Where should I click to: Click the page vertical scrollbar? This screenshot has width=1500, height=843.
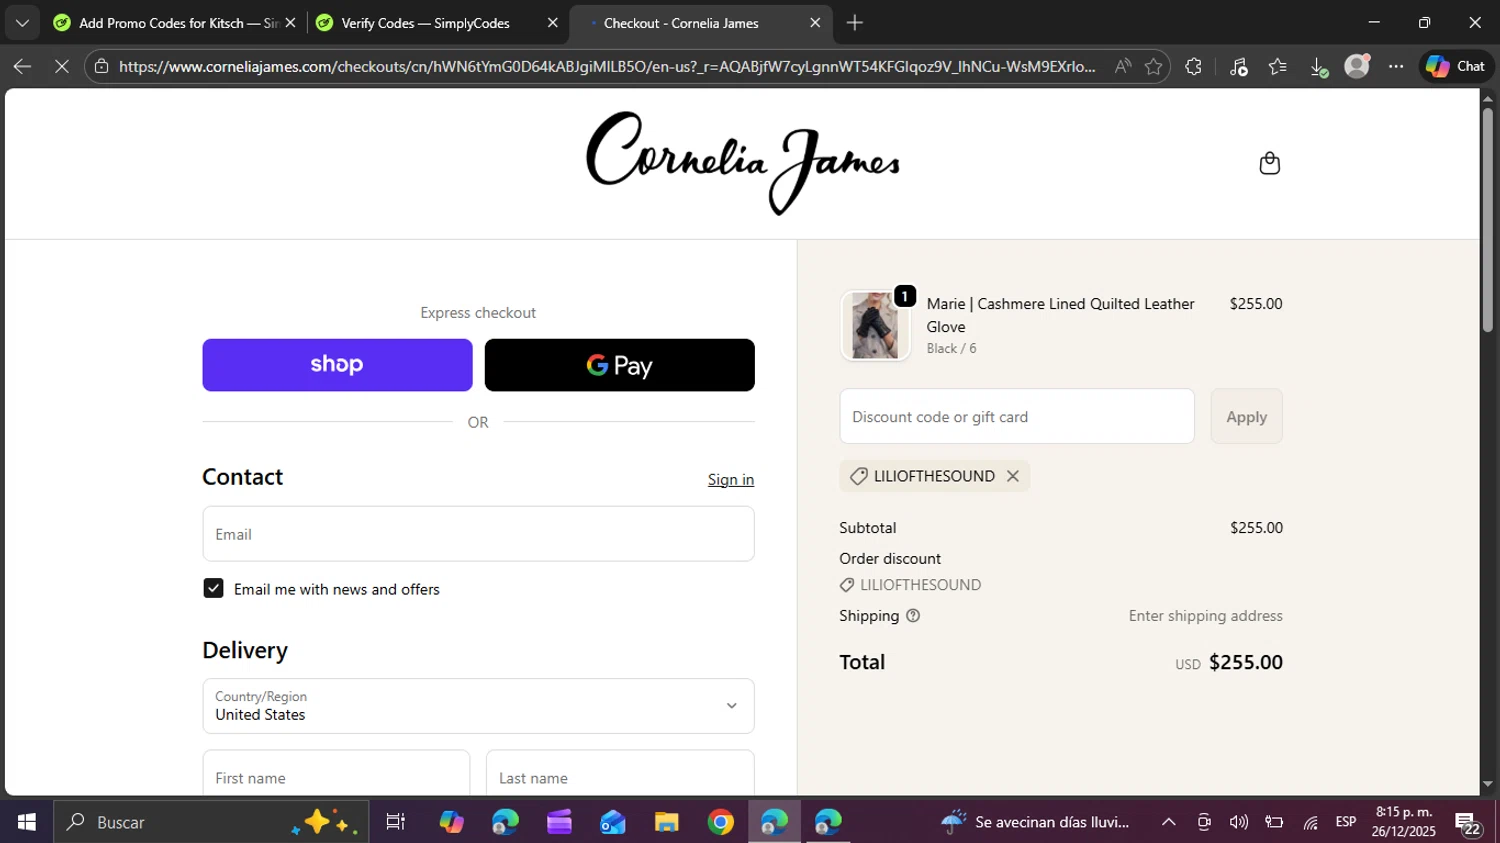(x=1488, y=220)
